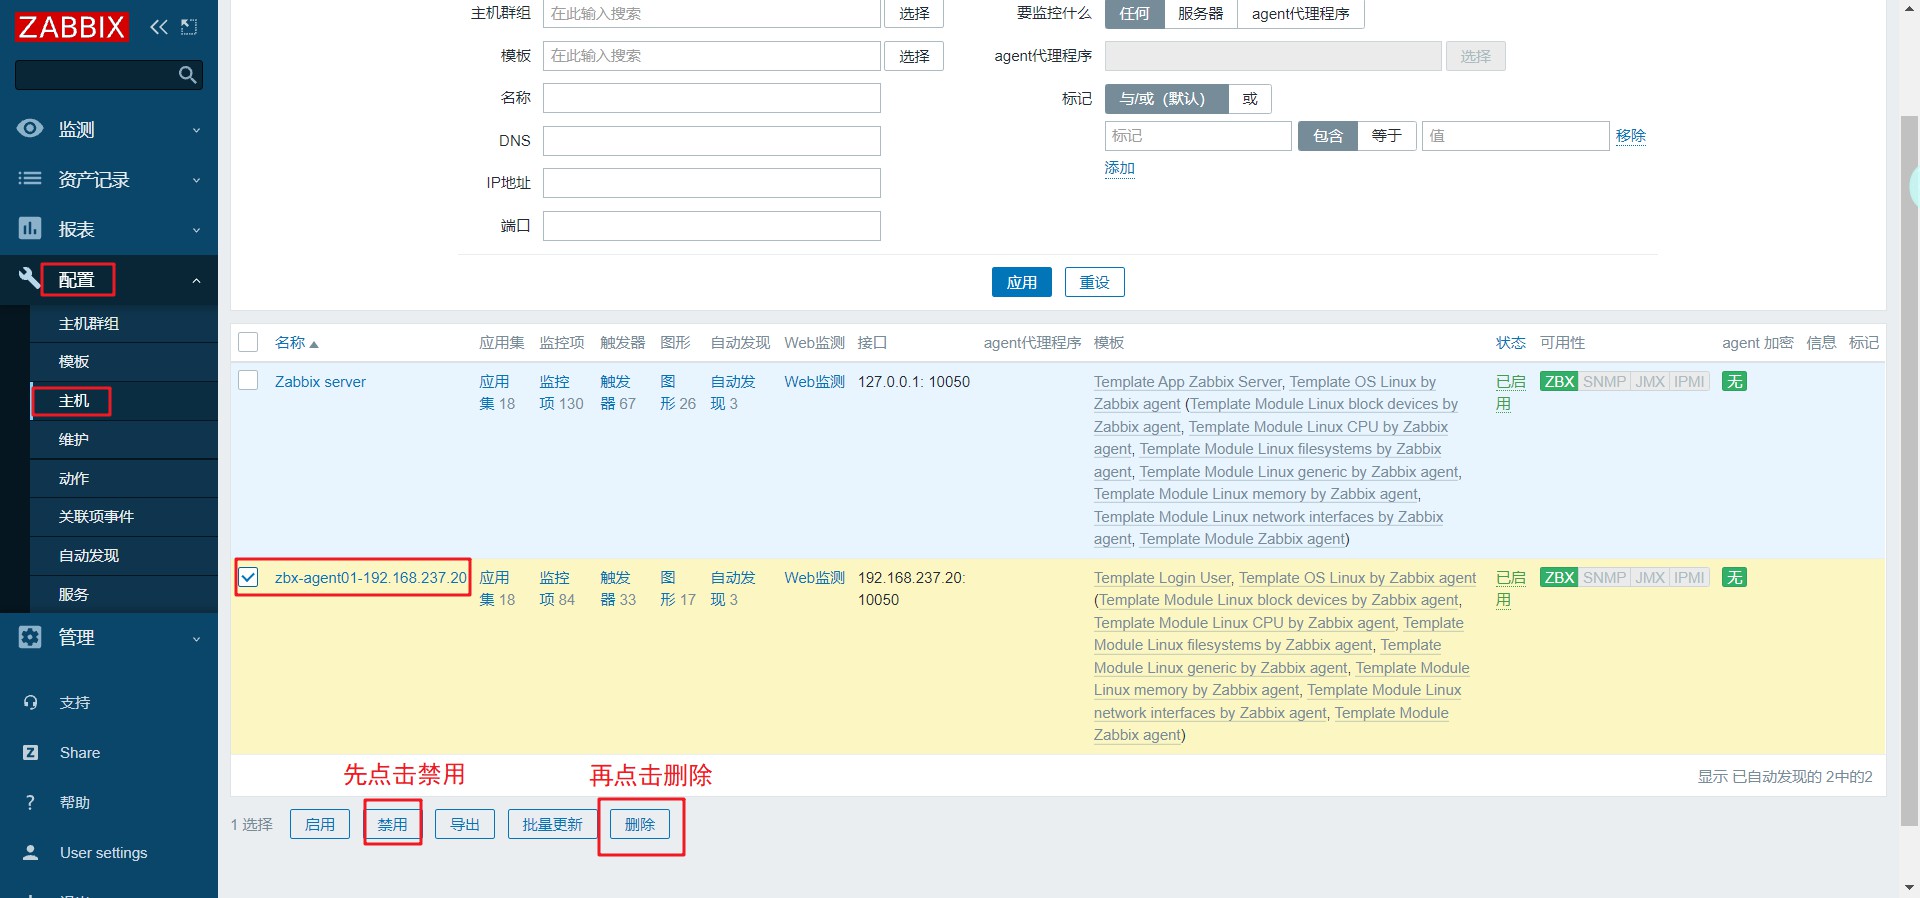Click JMX badge in zbx-agent01 row
This screenshot has height=898, width=1920.
1650,577
